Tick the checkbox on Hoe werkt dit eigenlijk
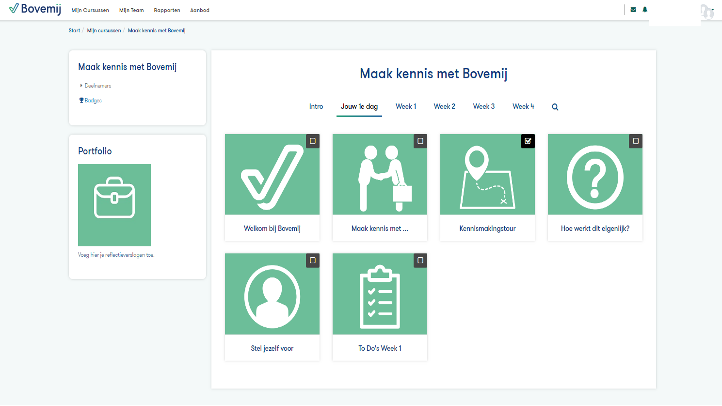This screenshot has height=406, width=722. [635, 141]
